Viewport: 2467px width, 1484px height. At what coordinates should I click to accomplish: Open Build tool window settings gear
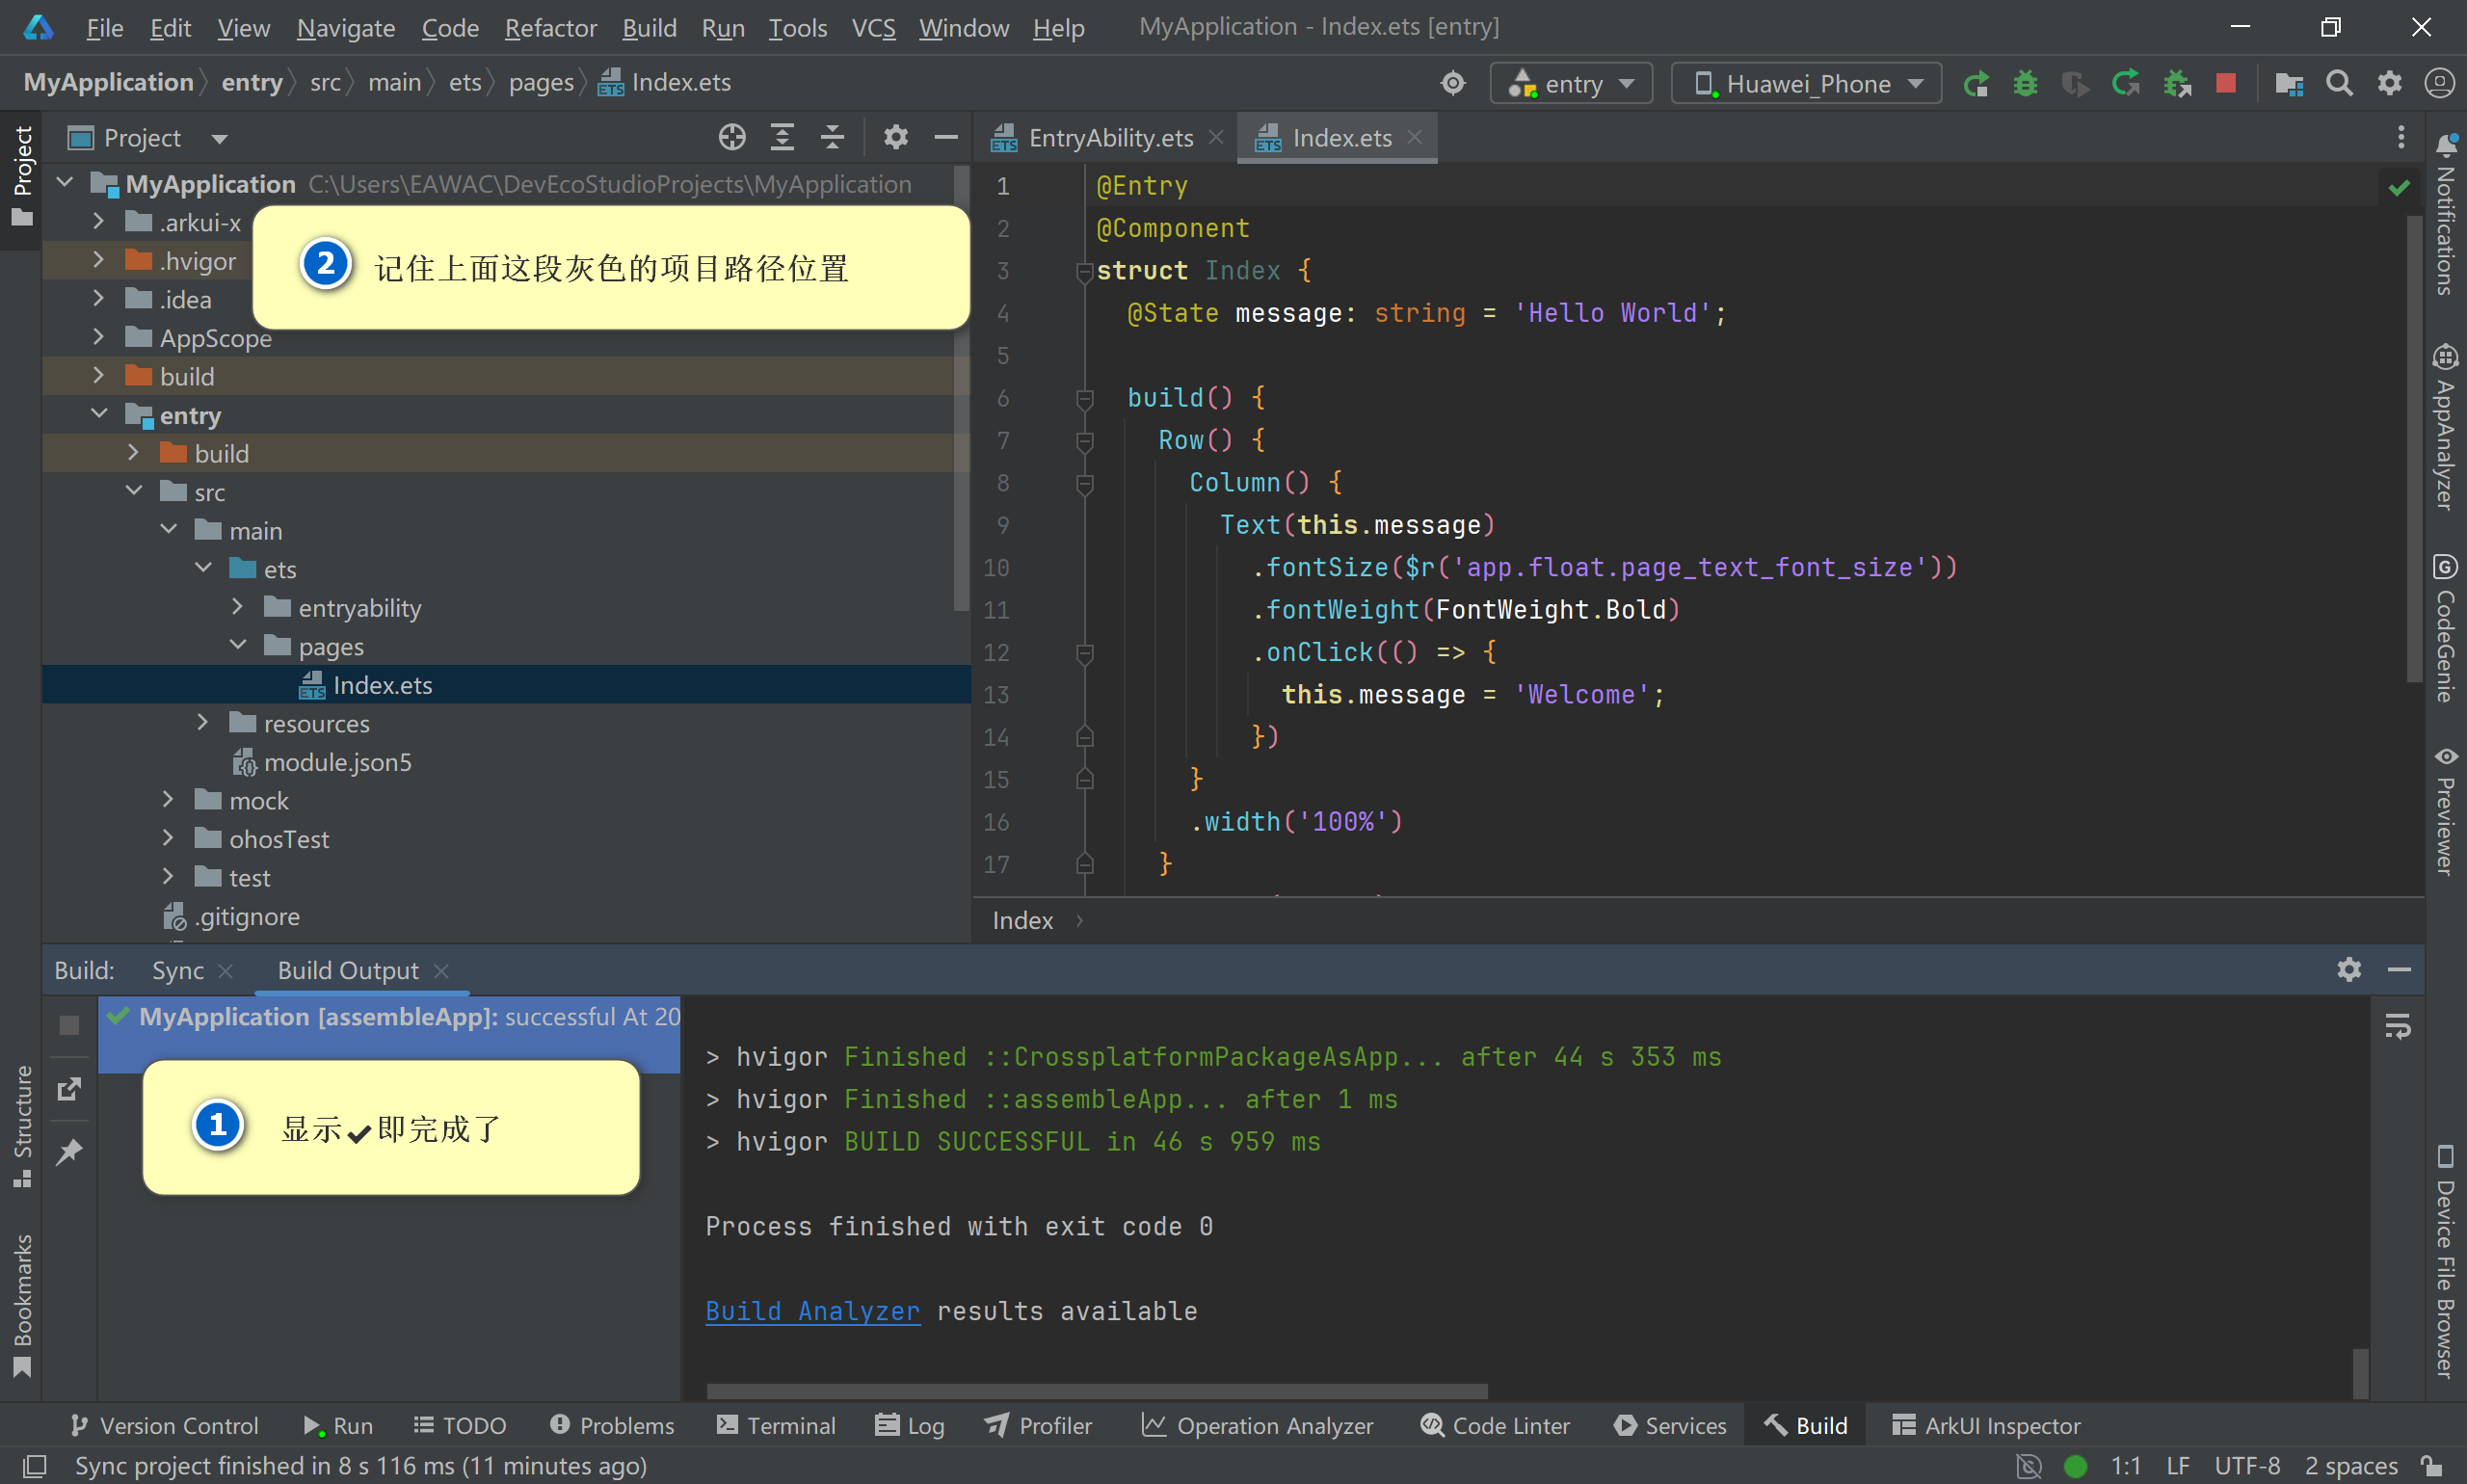[x=2348, y=969]
